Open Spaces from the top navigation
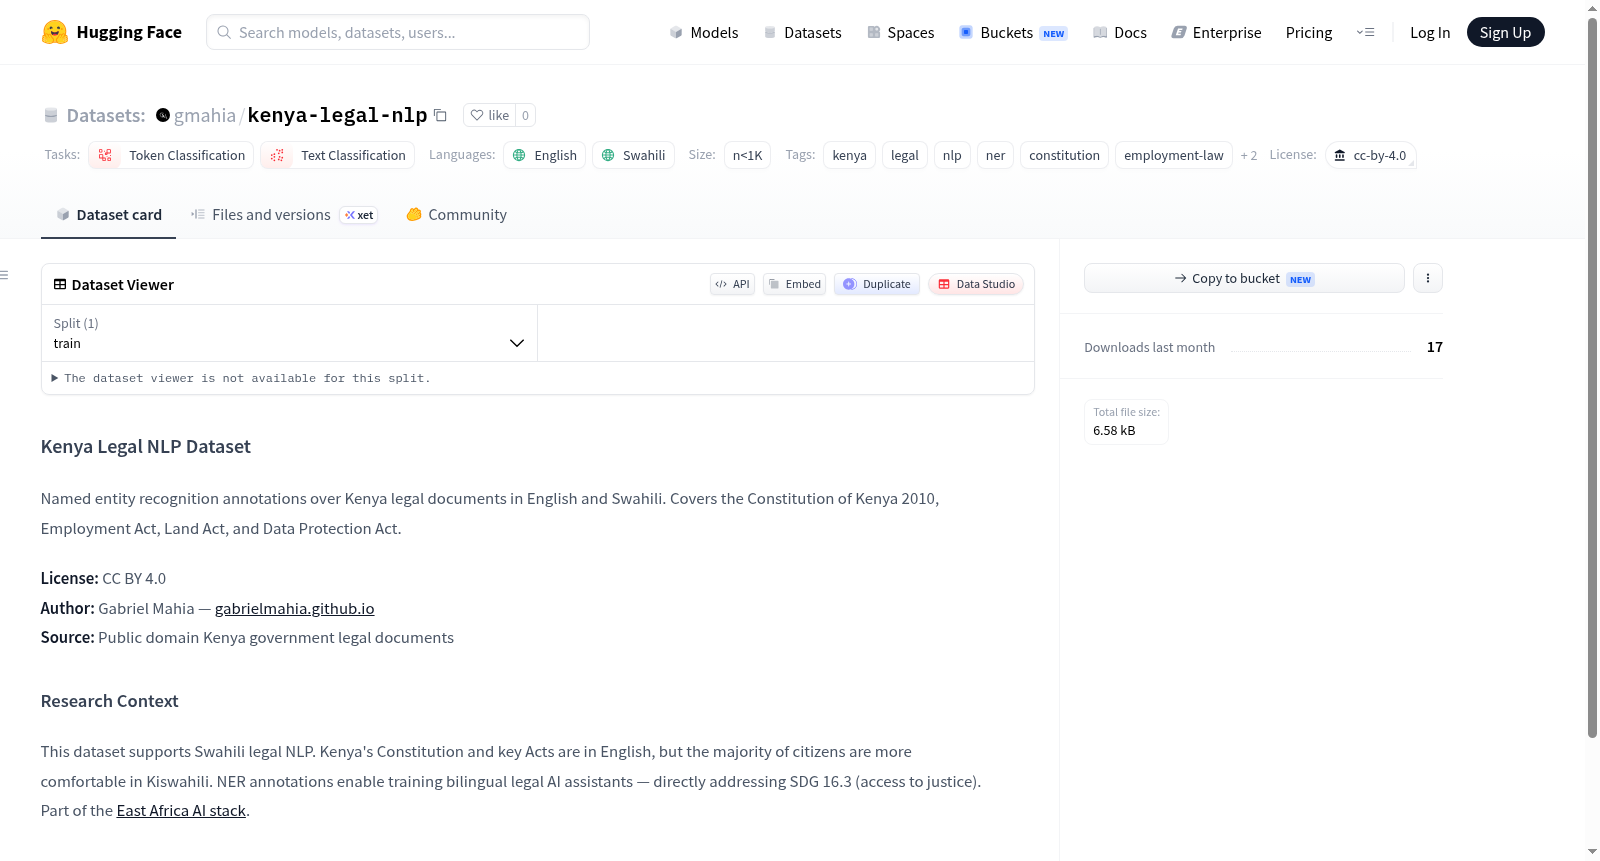1600x861 pixels. [x=900, y=33]
